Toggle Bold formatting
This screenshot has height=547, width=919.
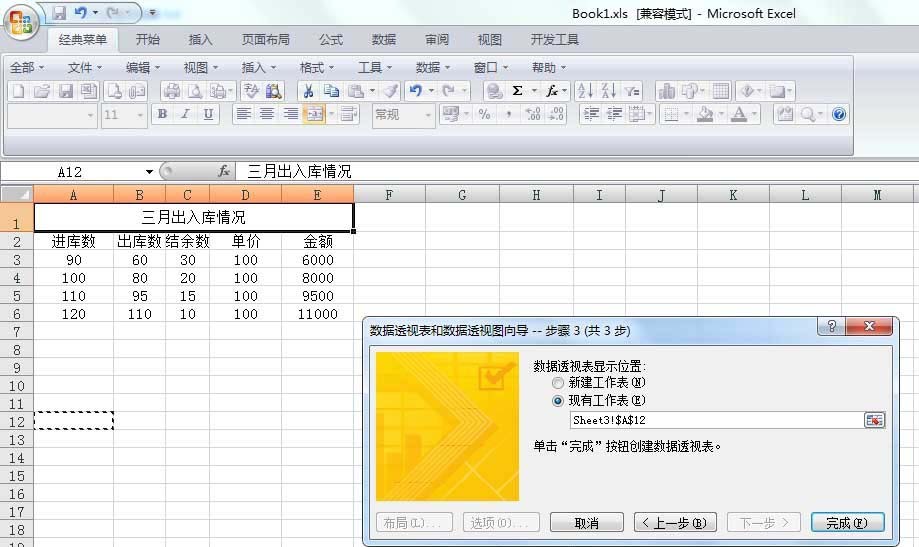pos(162,114)
